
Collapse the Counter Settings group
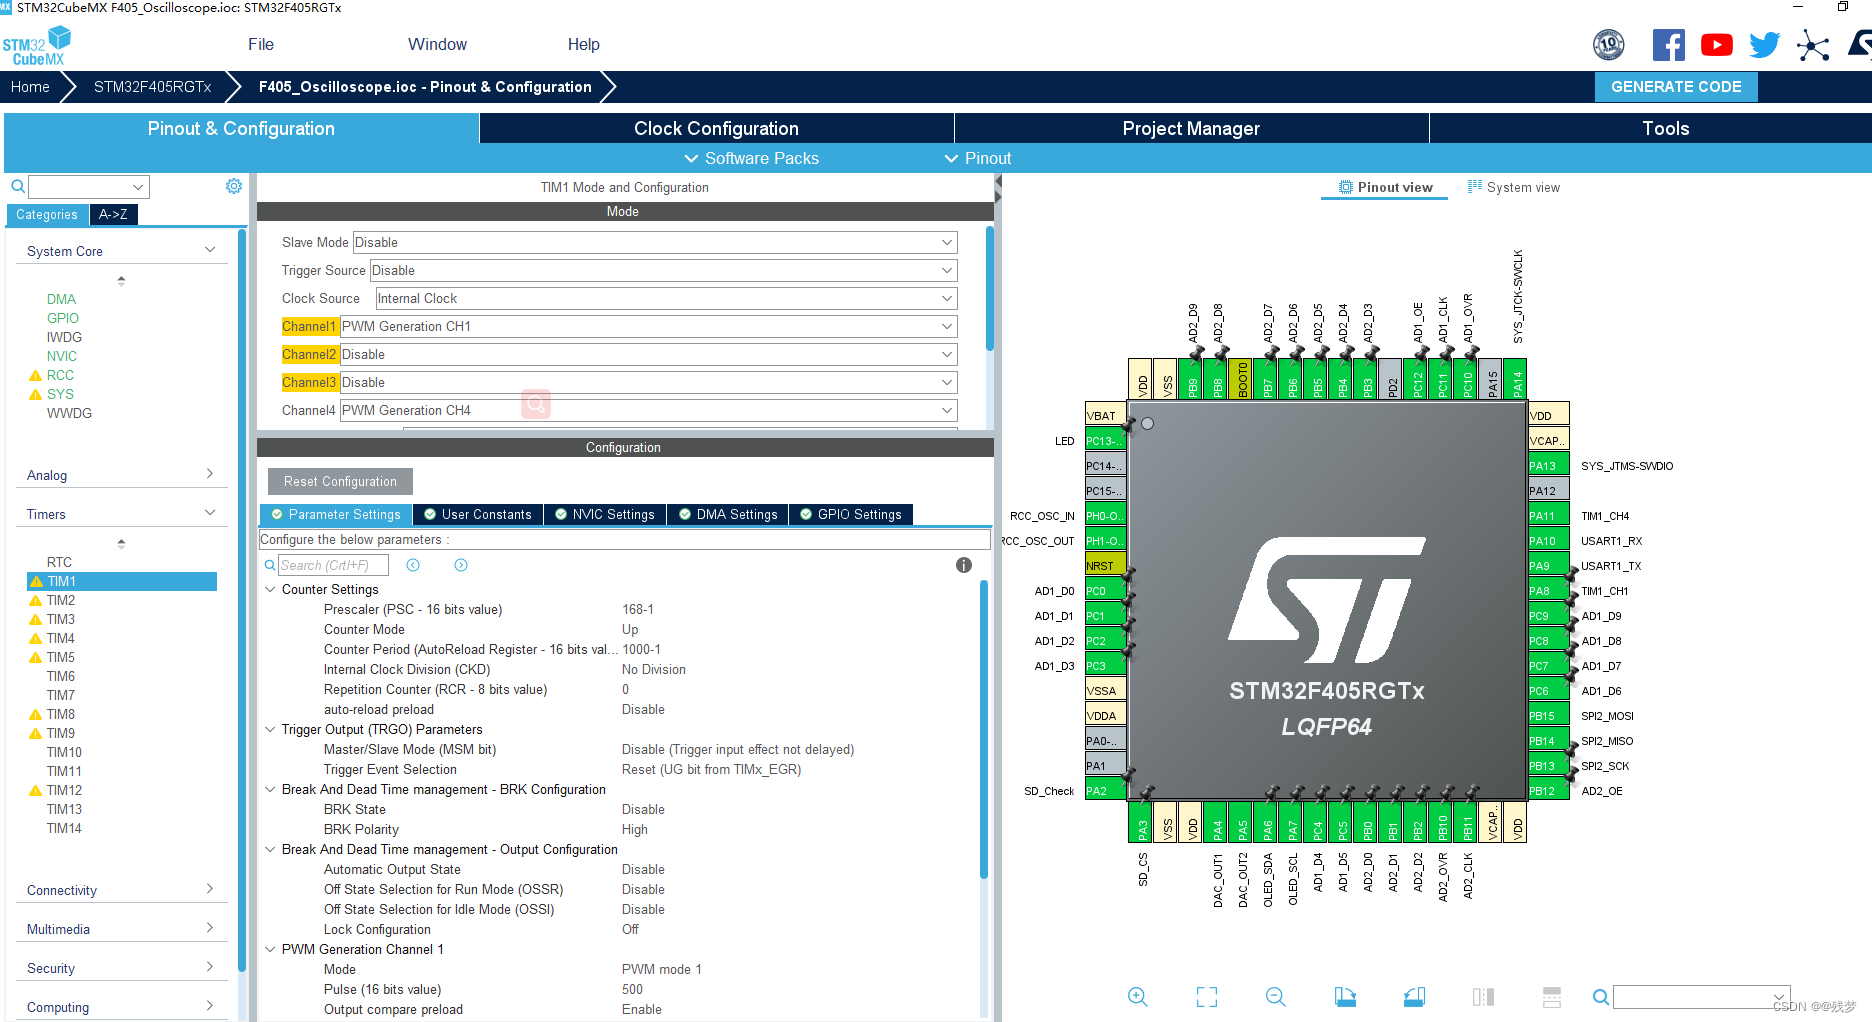click(x=270, y=589)
